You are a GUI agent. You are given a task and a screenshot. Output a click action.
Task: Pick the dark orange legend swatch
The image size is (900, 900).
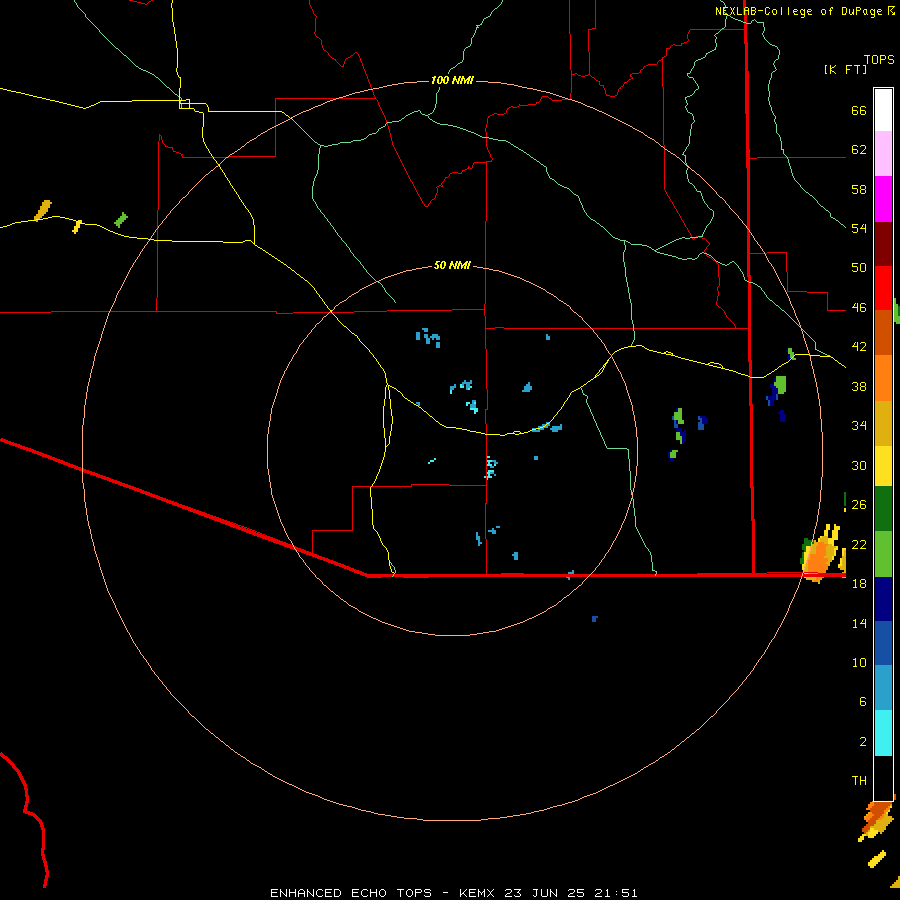[x=883, y=332]
